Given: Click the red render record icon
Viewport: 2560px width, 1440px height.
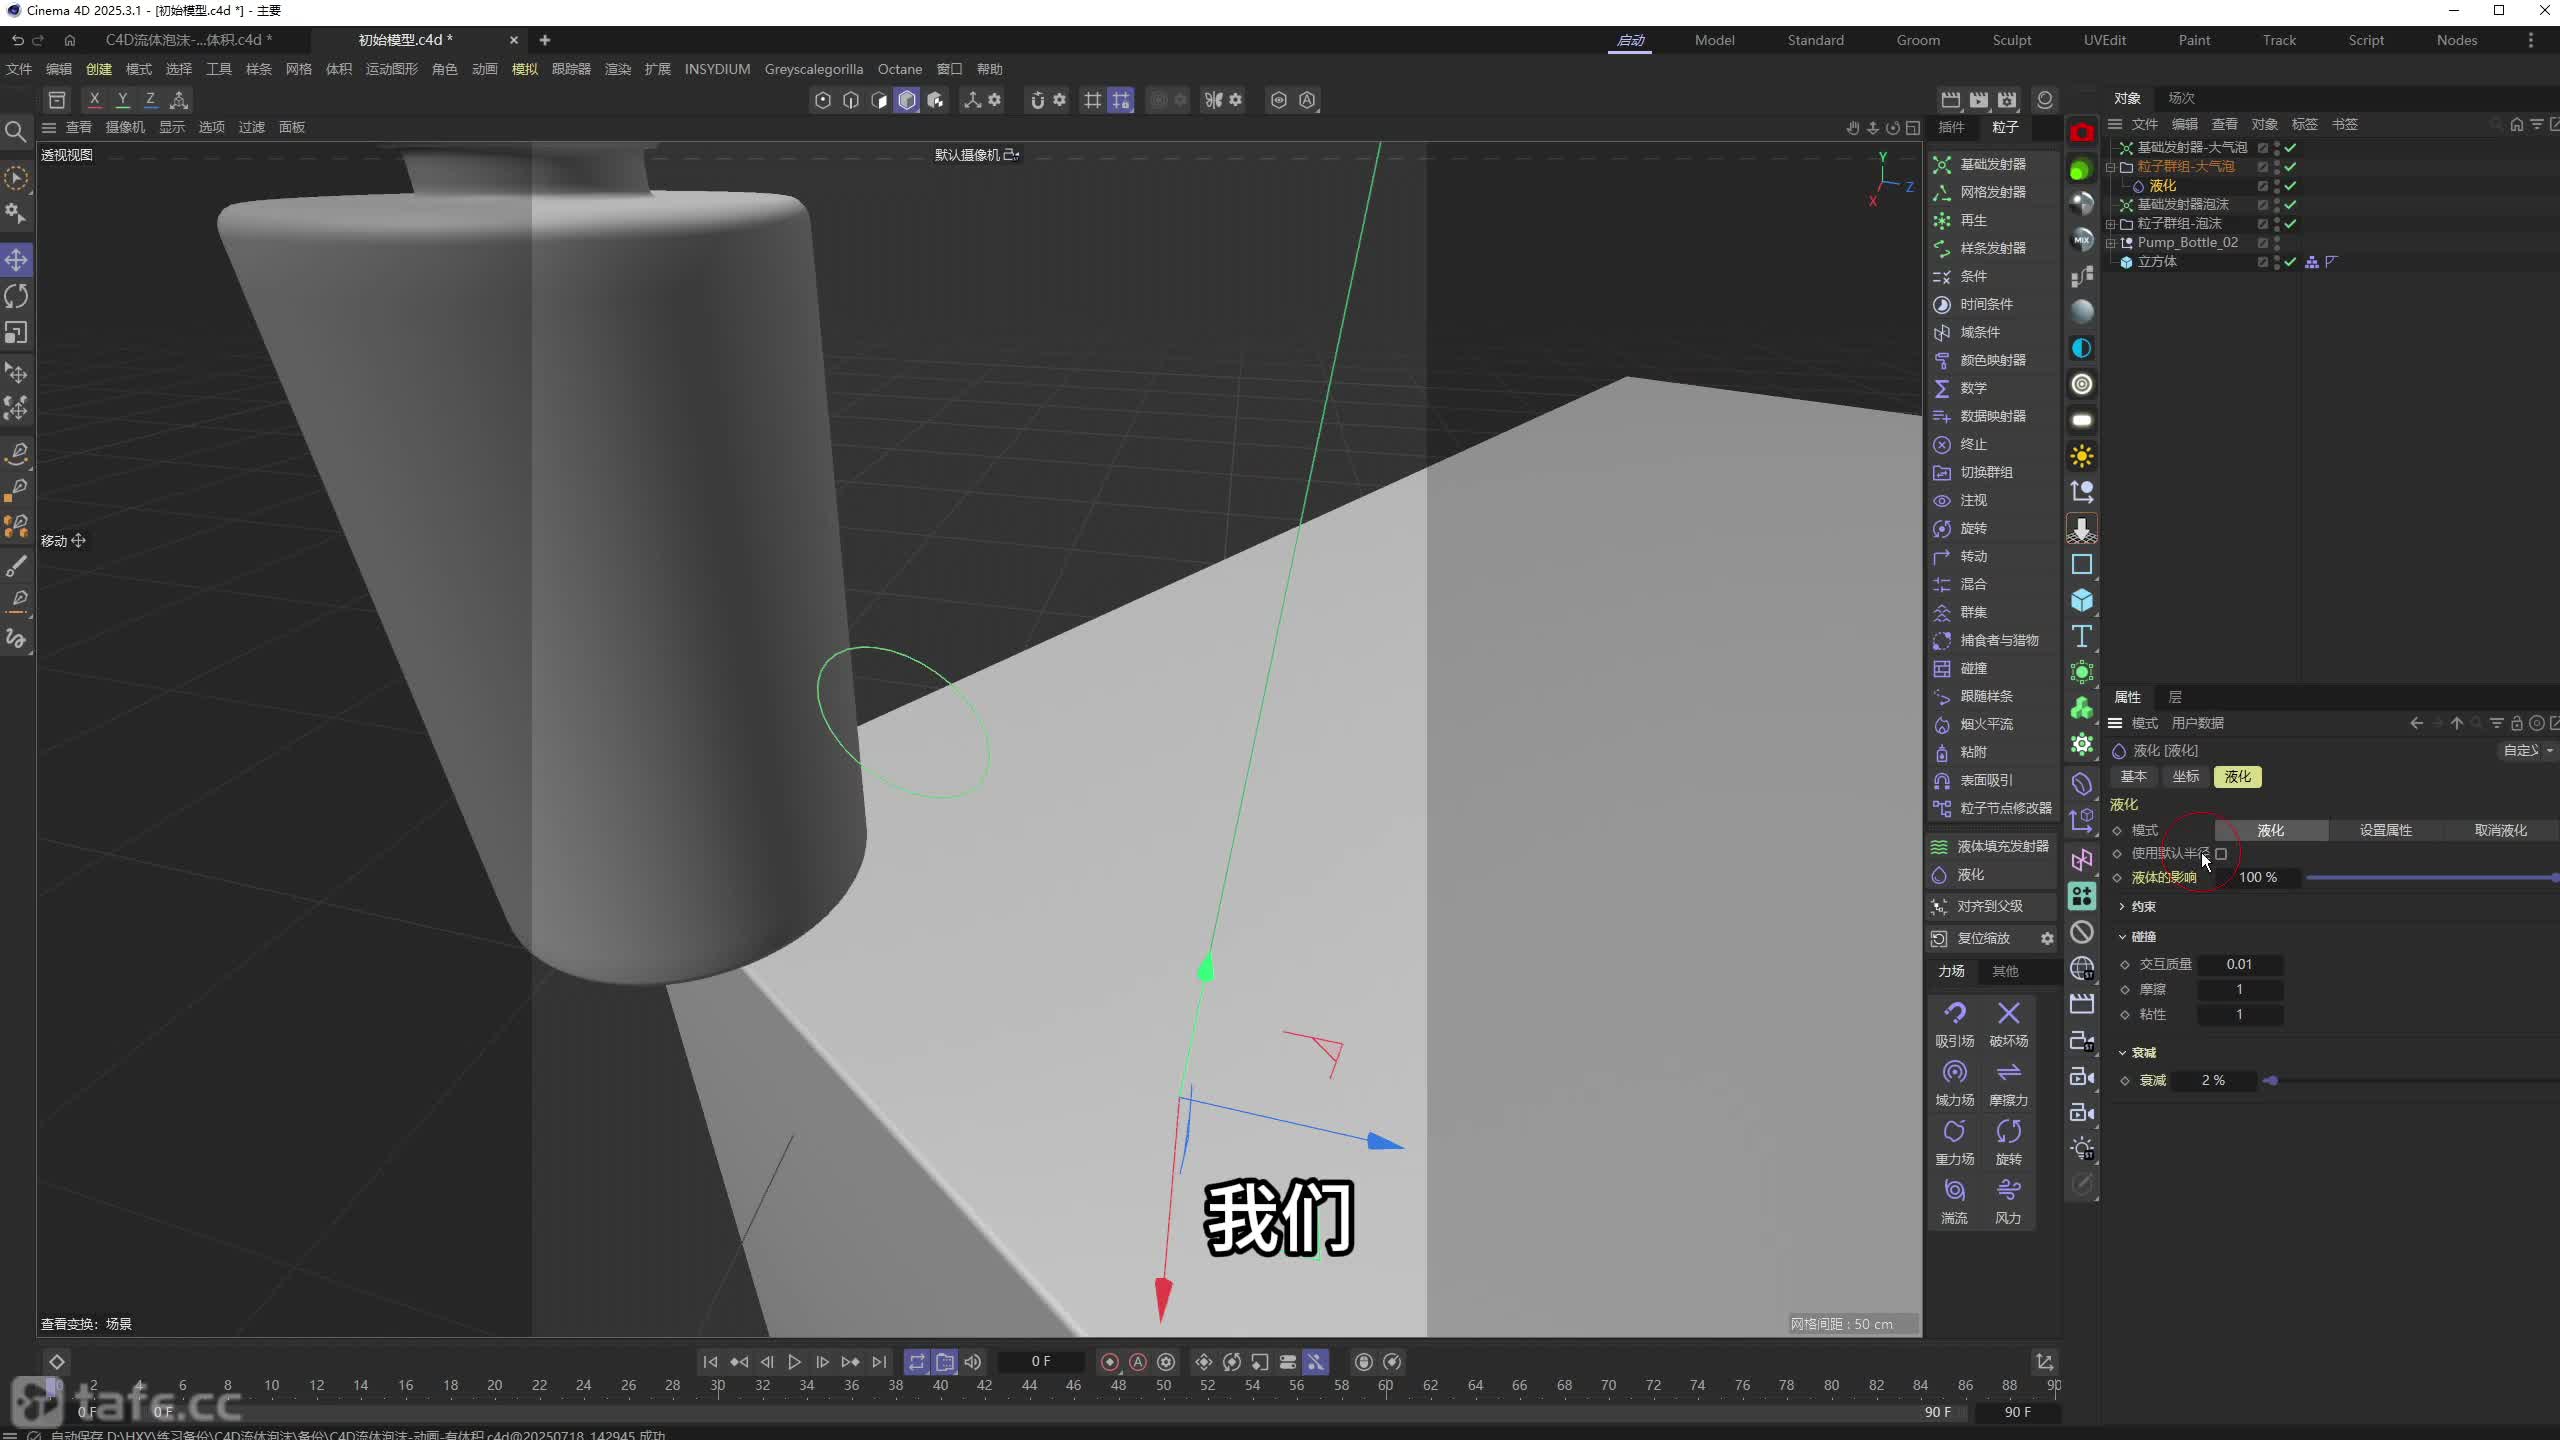Looking at the screenshot, I should (2082, 132).
